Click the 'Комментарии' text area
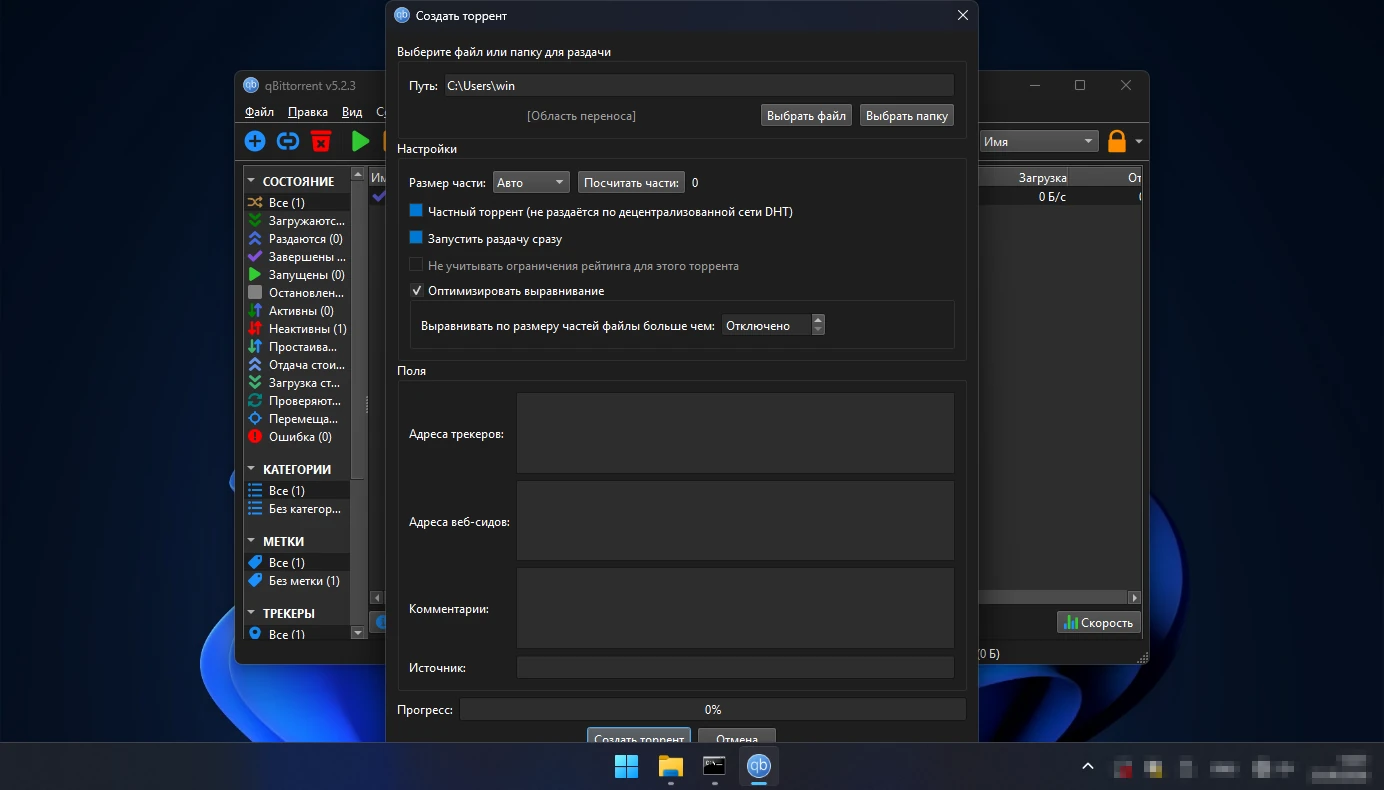 point(735,609)
